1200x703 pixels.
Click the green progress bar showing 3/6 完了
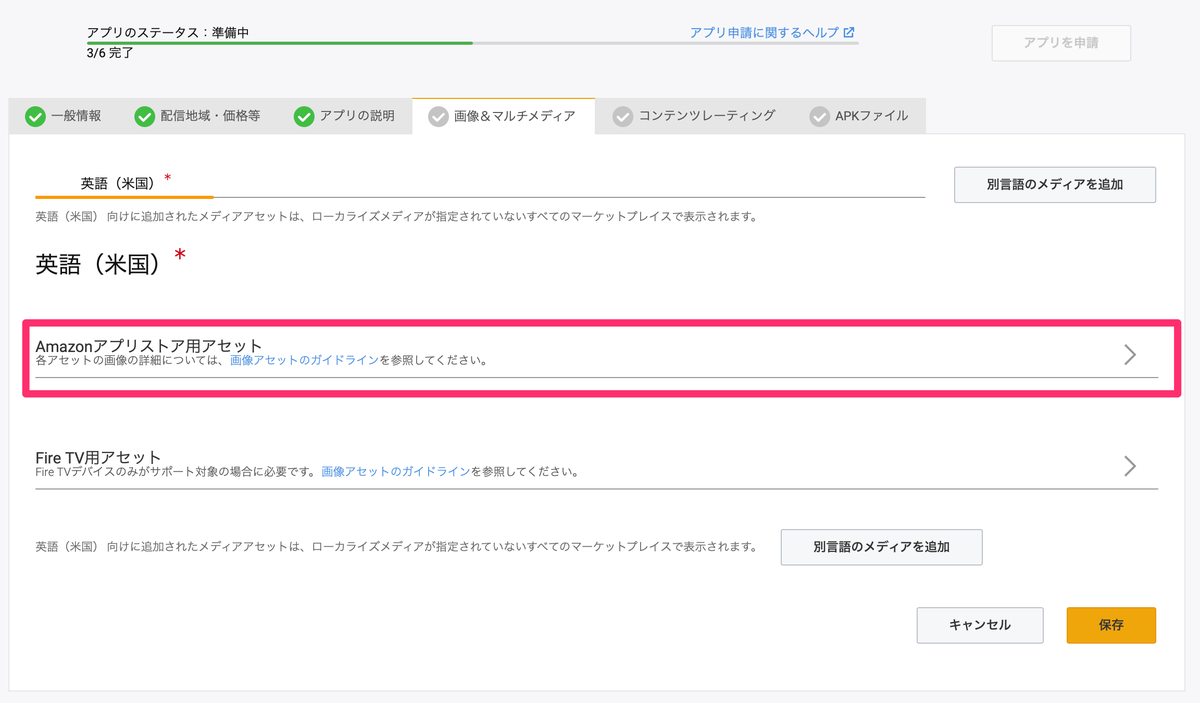tap(280, 44)
